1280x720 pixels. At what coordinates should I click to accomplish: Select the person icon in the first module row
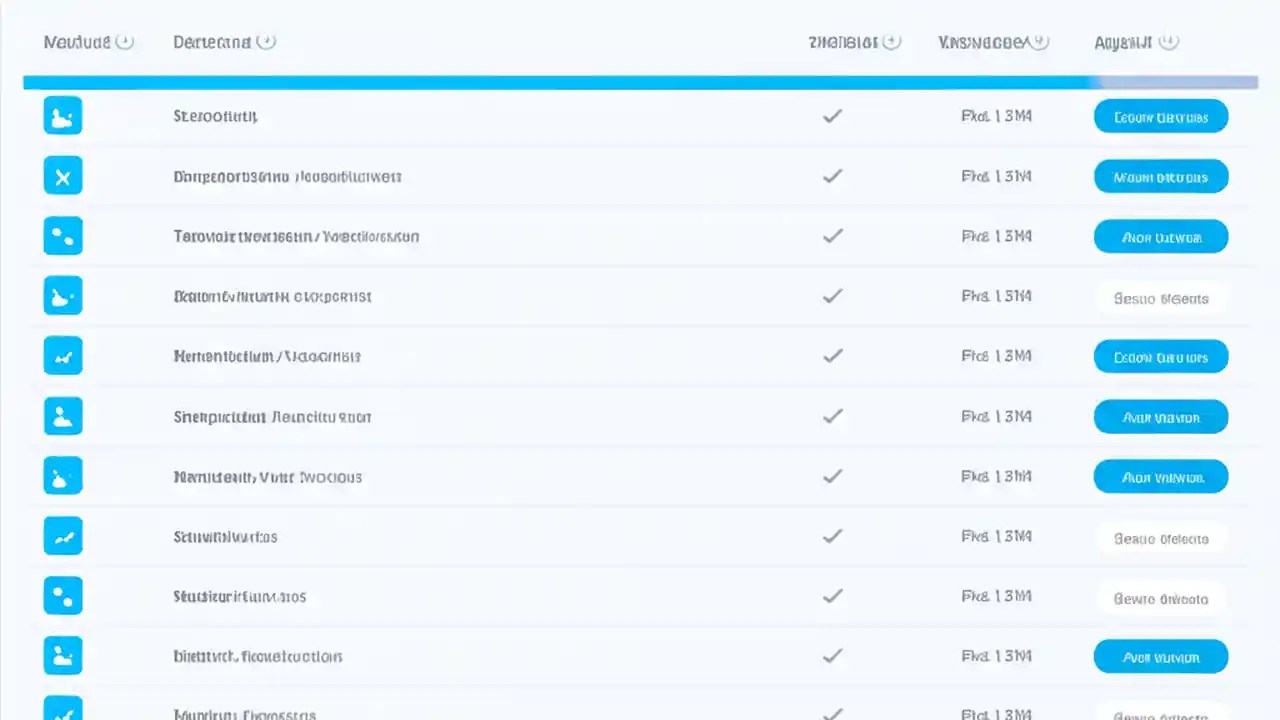tap(63, 116)
